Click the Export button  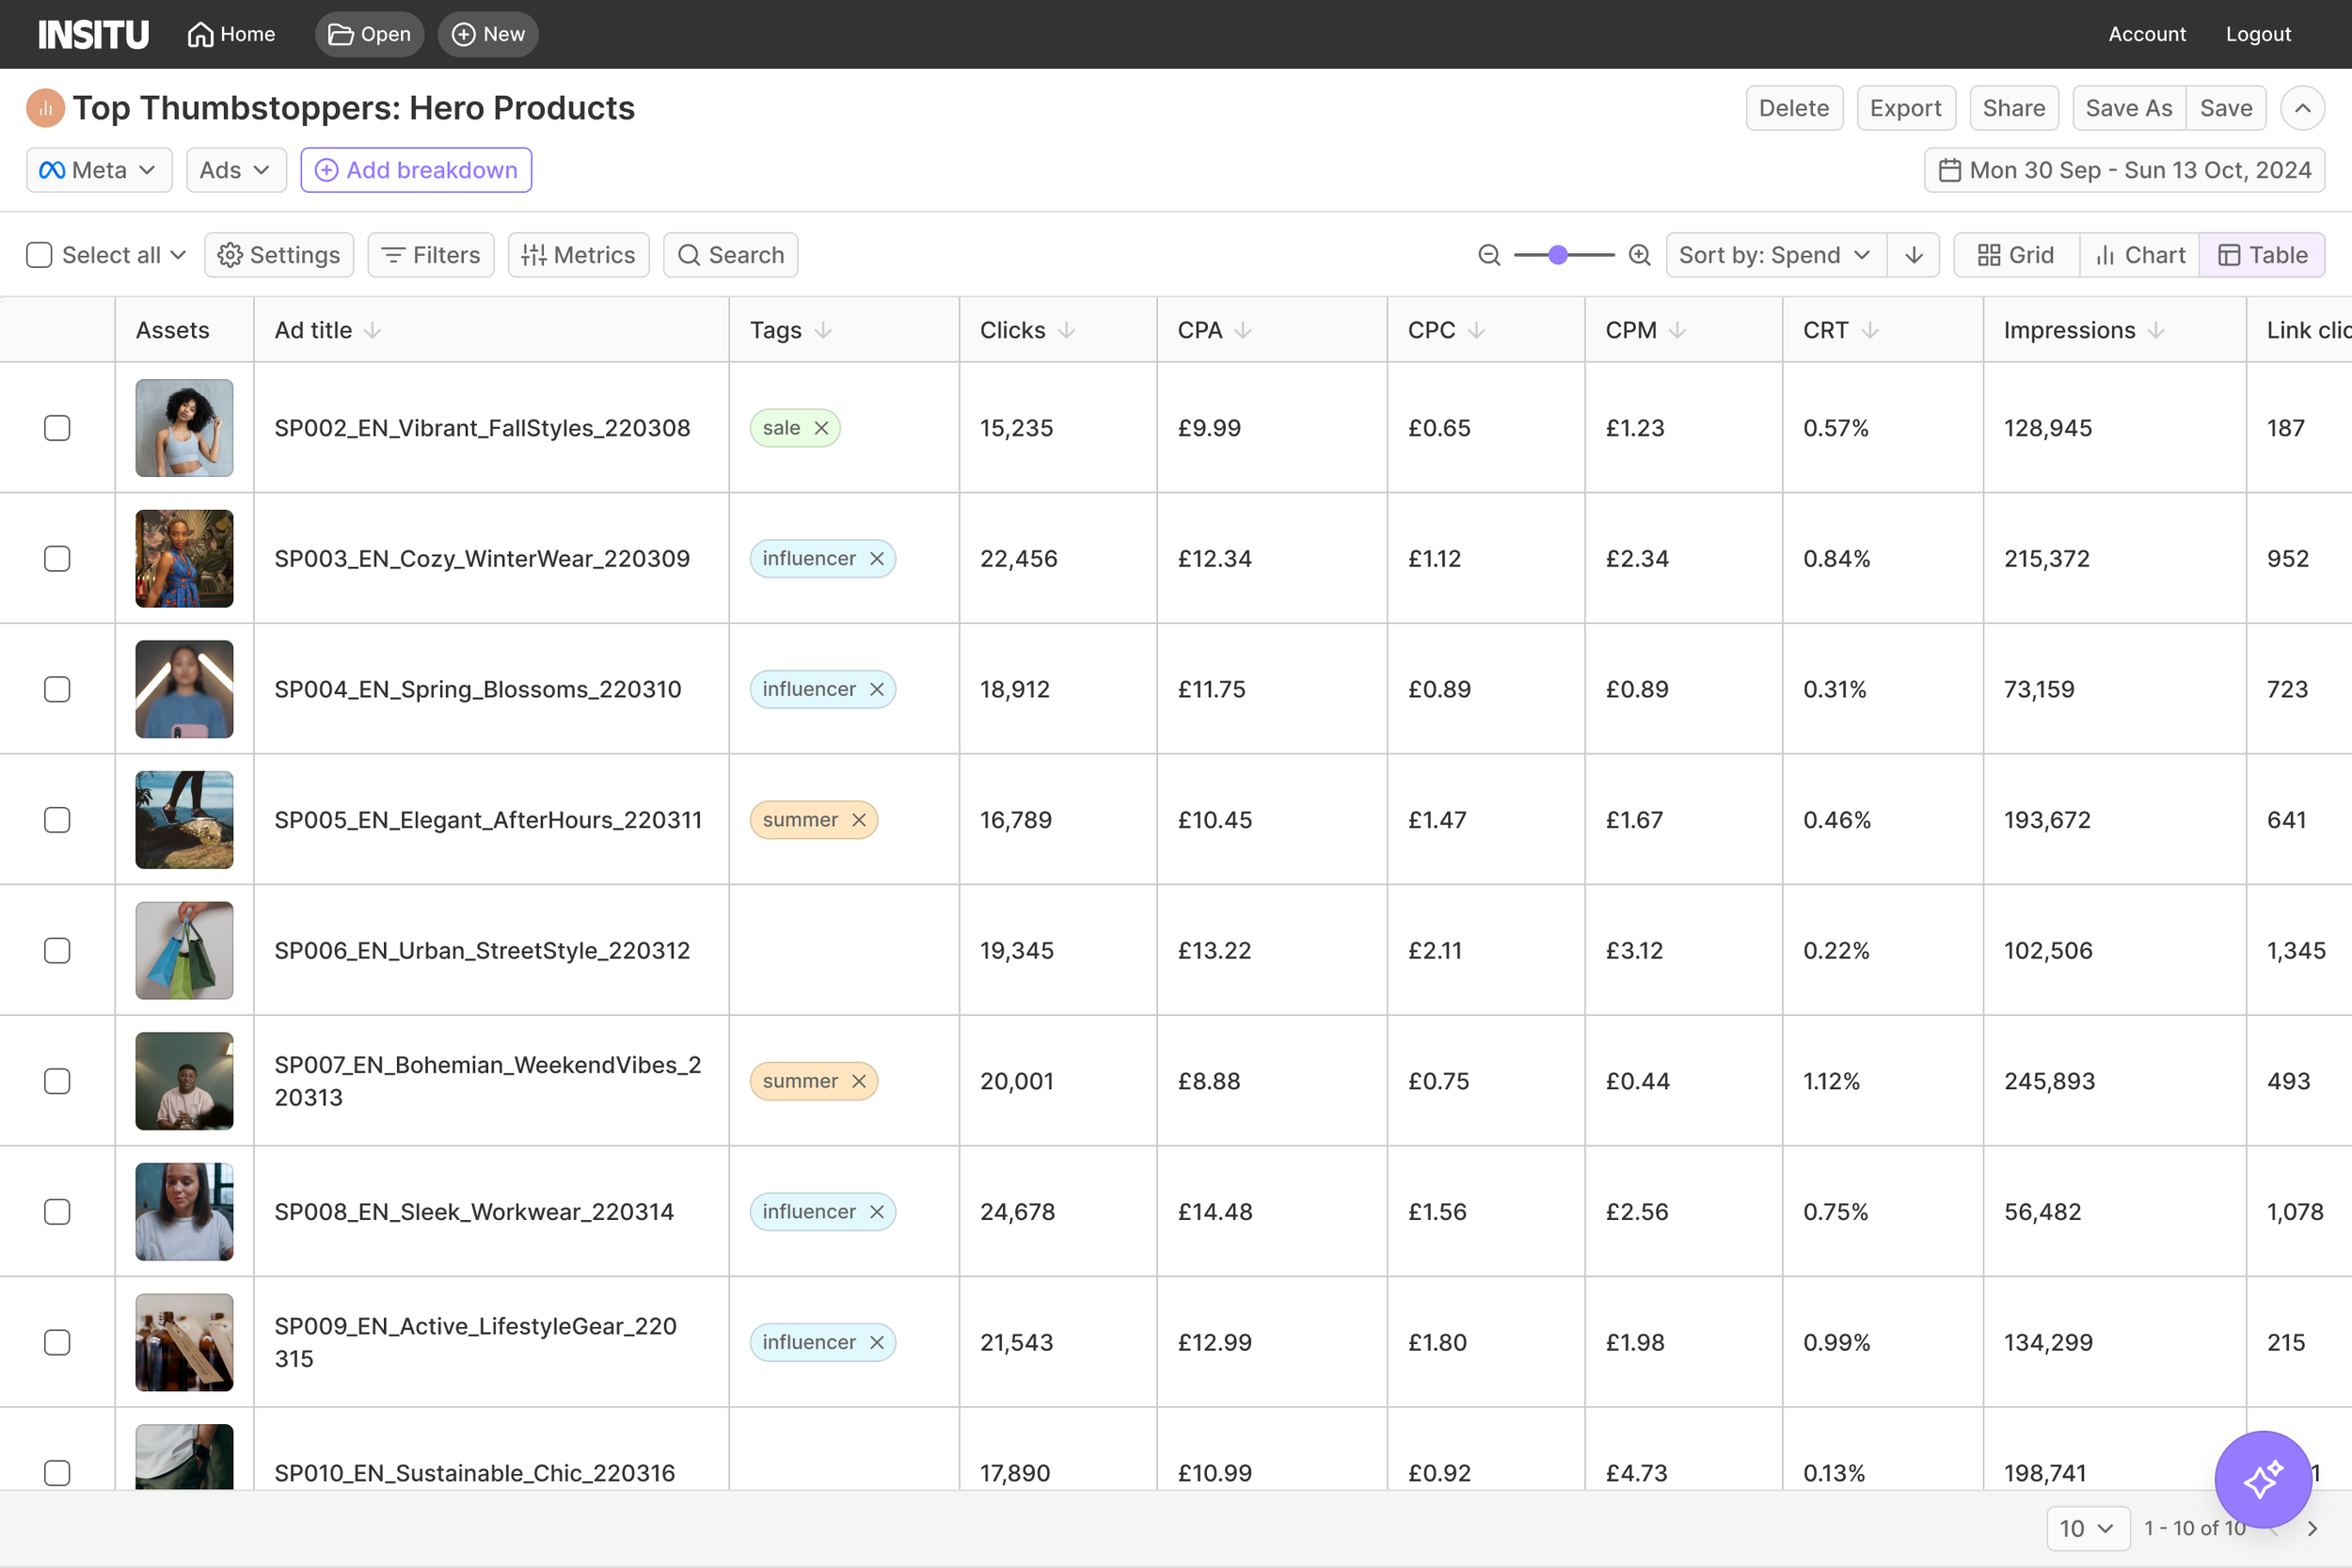click(1905, 108)
